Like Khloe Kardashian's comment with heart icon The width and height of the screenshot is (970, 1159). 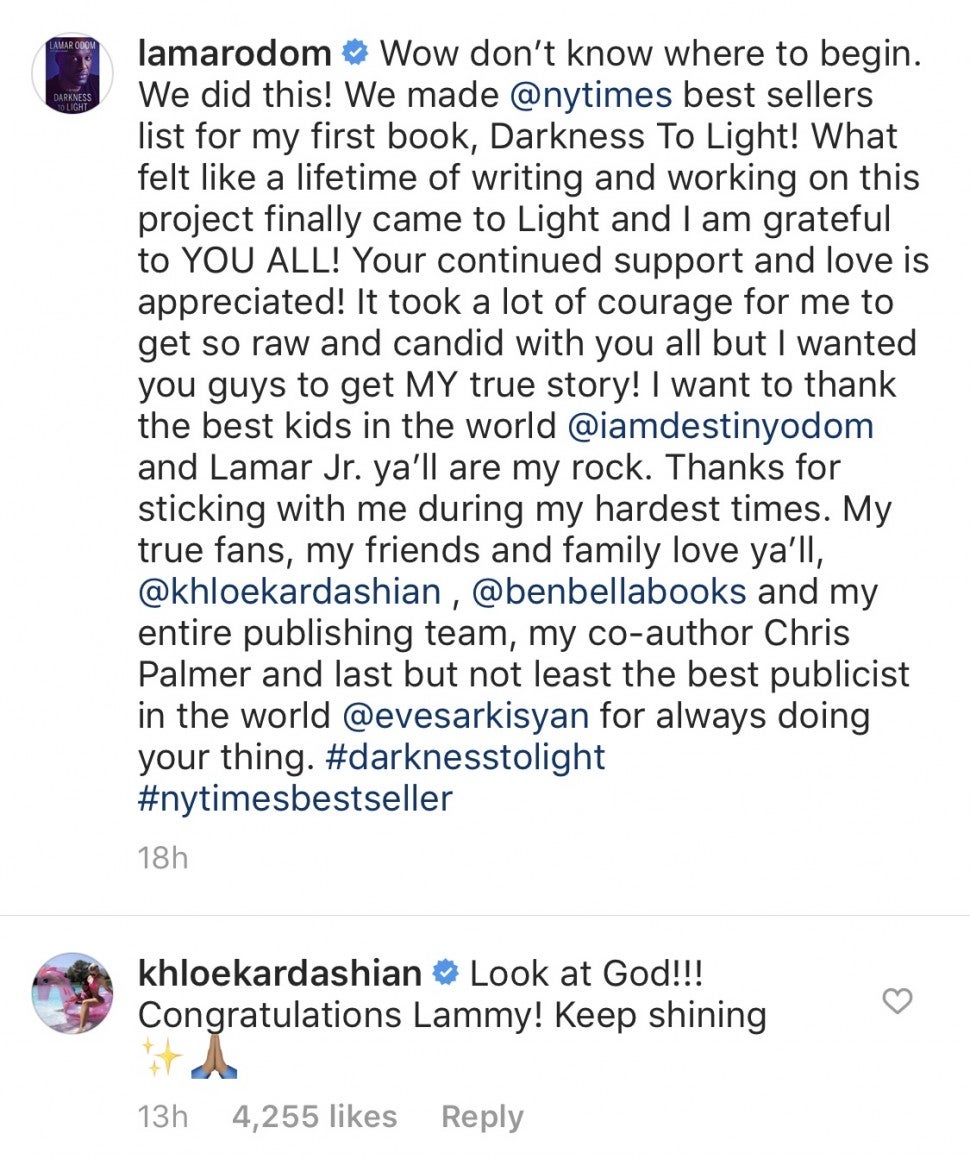pos(898,1000)
